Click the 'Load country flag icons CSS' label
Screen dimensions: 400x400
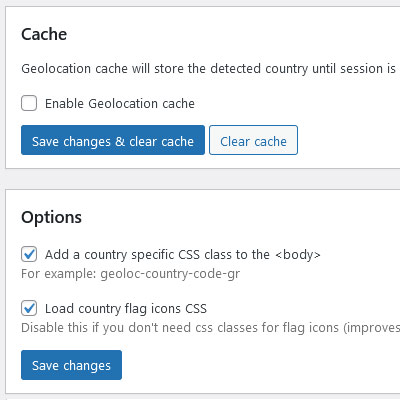126,309
